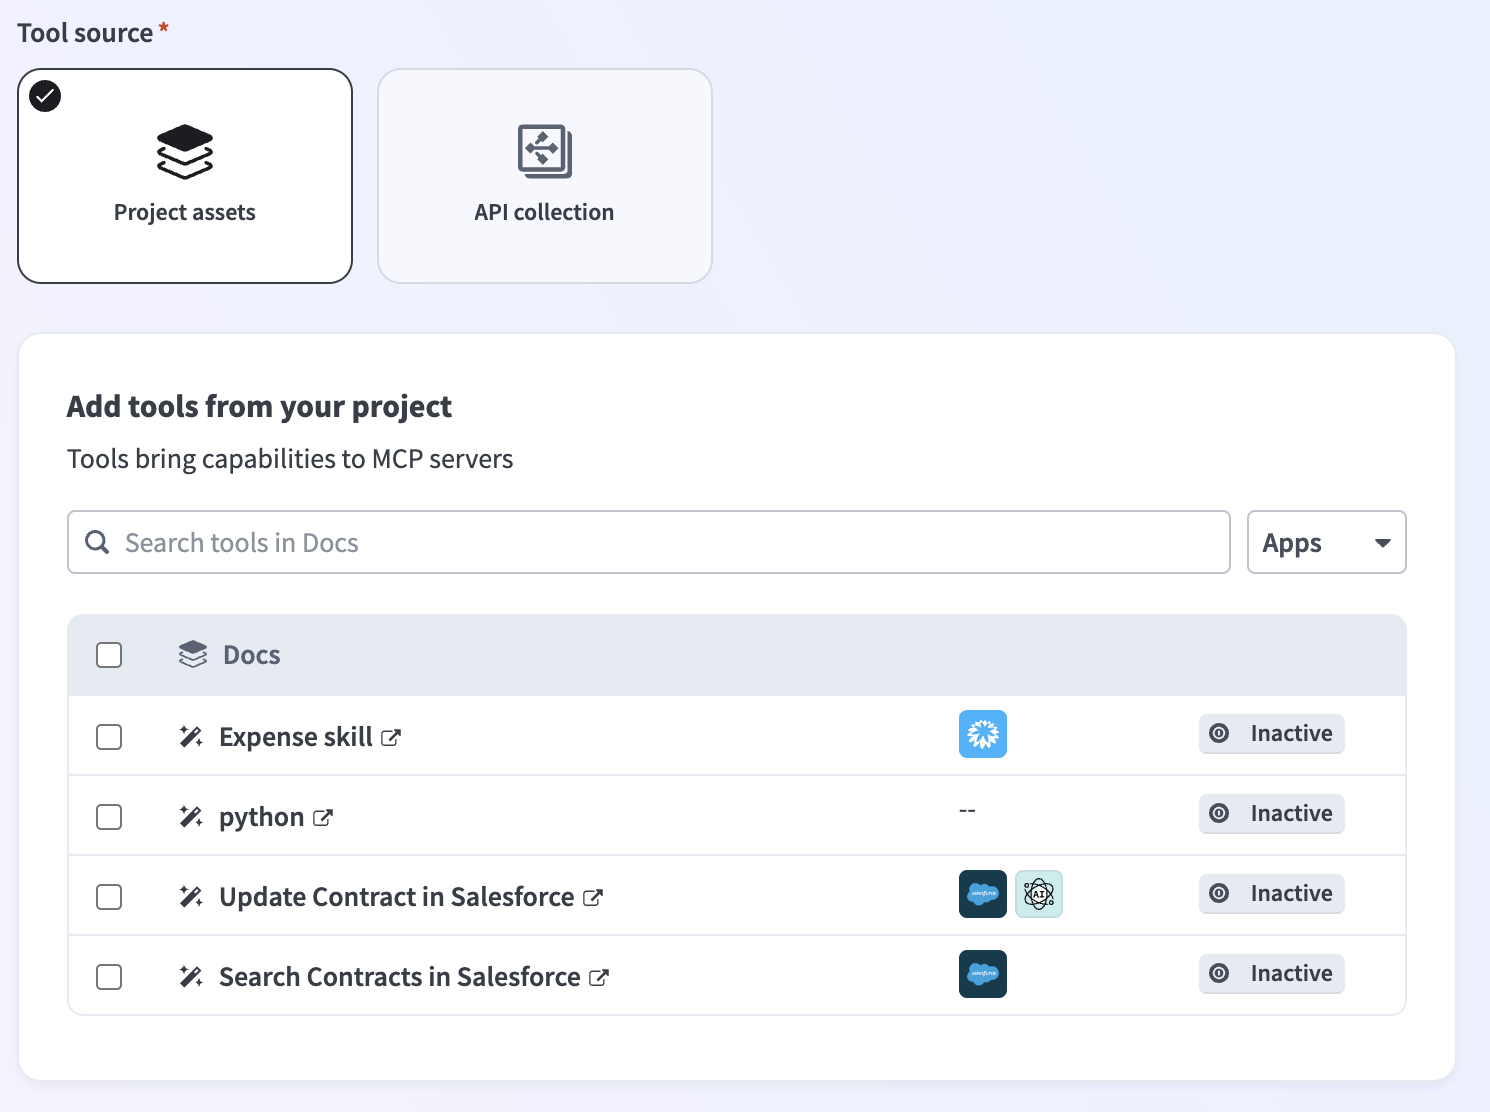
Task: Click Inactive status badge for Expense skill
Action: click(x=1271, y=734)
